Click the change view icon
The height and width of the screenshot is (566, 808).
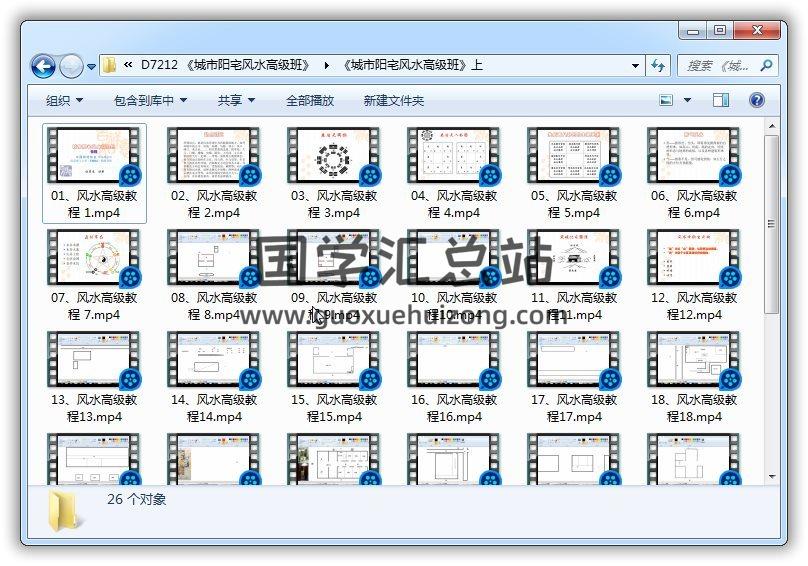pyautogui.click(x=667, y=100)
